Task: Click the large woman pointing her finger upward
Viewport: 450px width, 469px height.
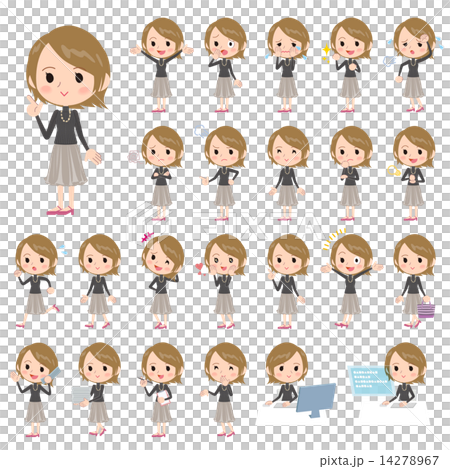Action: 68,120
